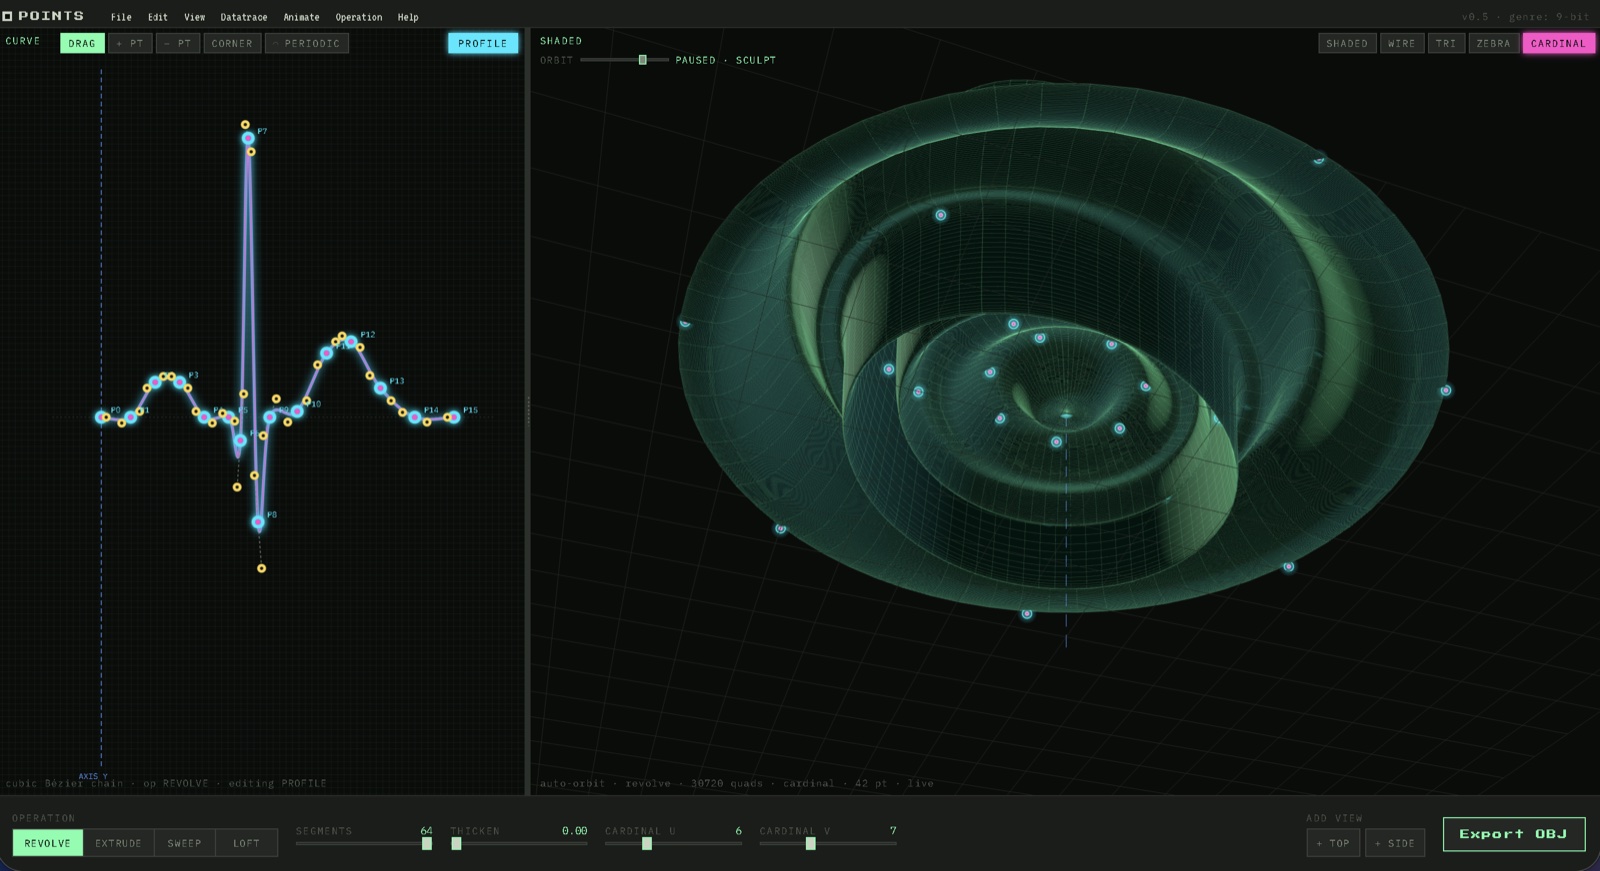Click the PROFILE curve selector button

point(483,43)
